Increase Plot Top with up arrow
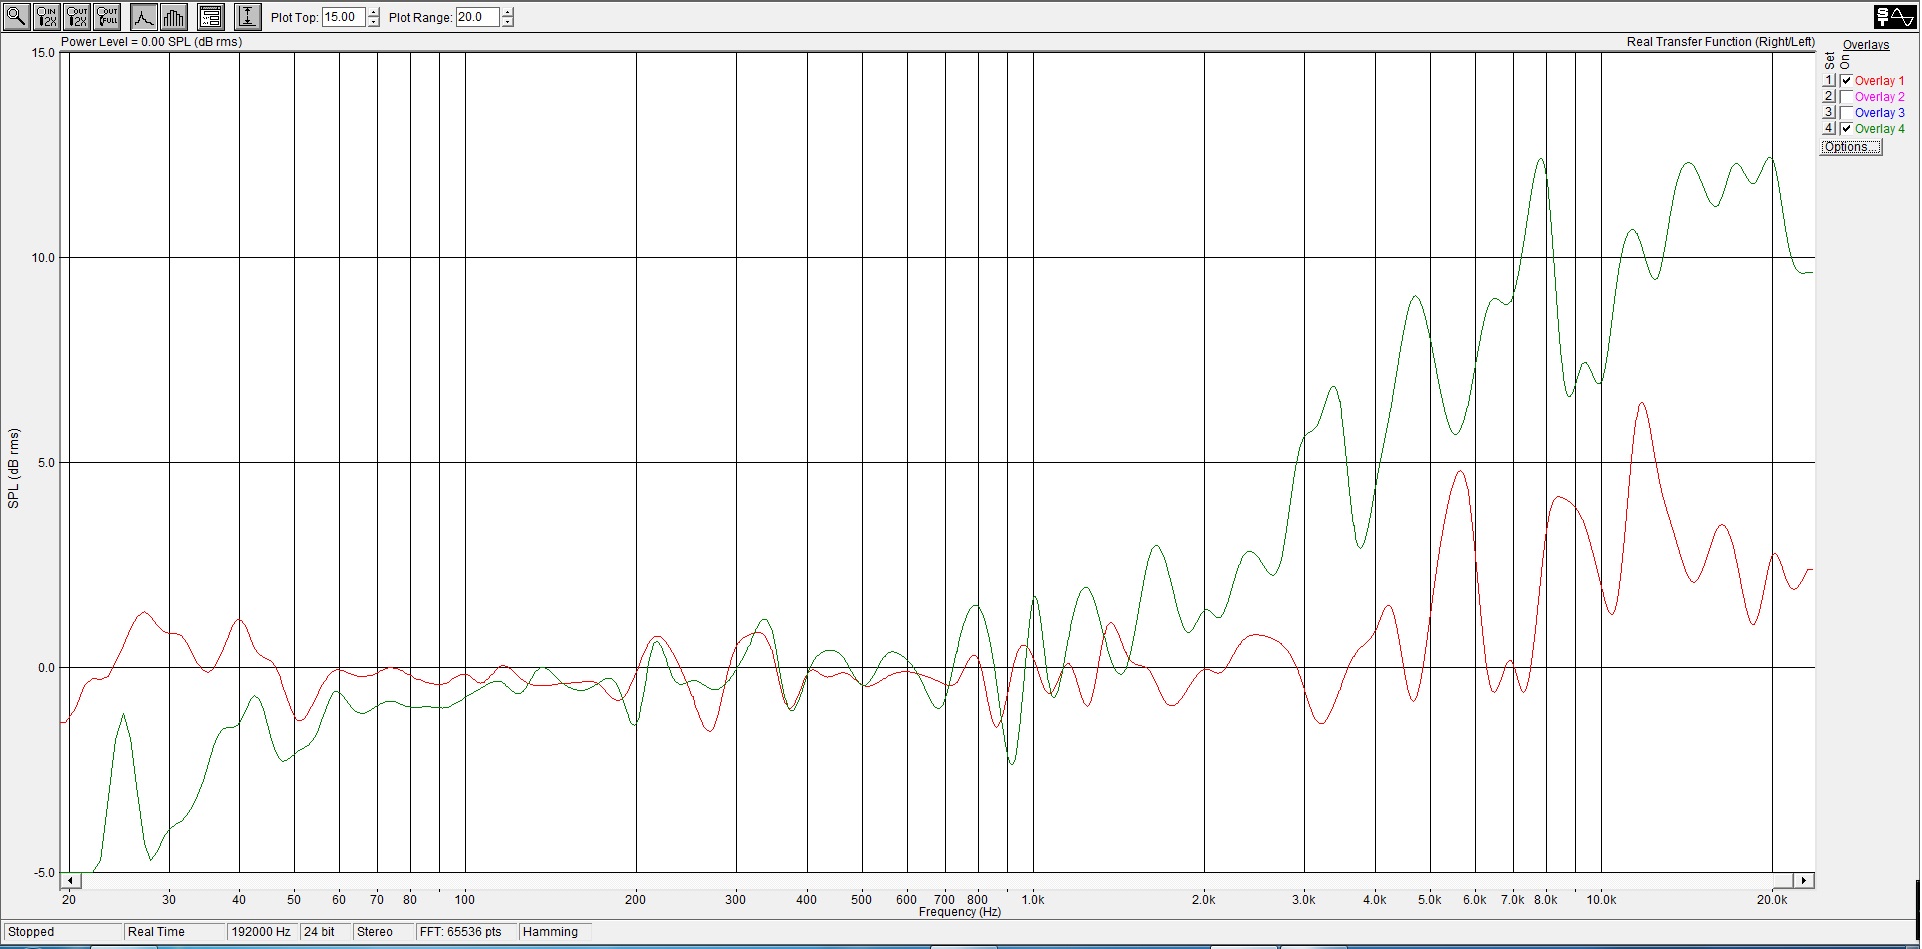Image resolution: width=1922 pixels, height=949 pixels. pos(373,12)
